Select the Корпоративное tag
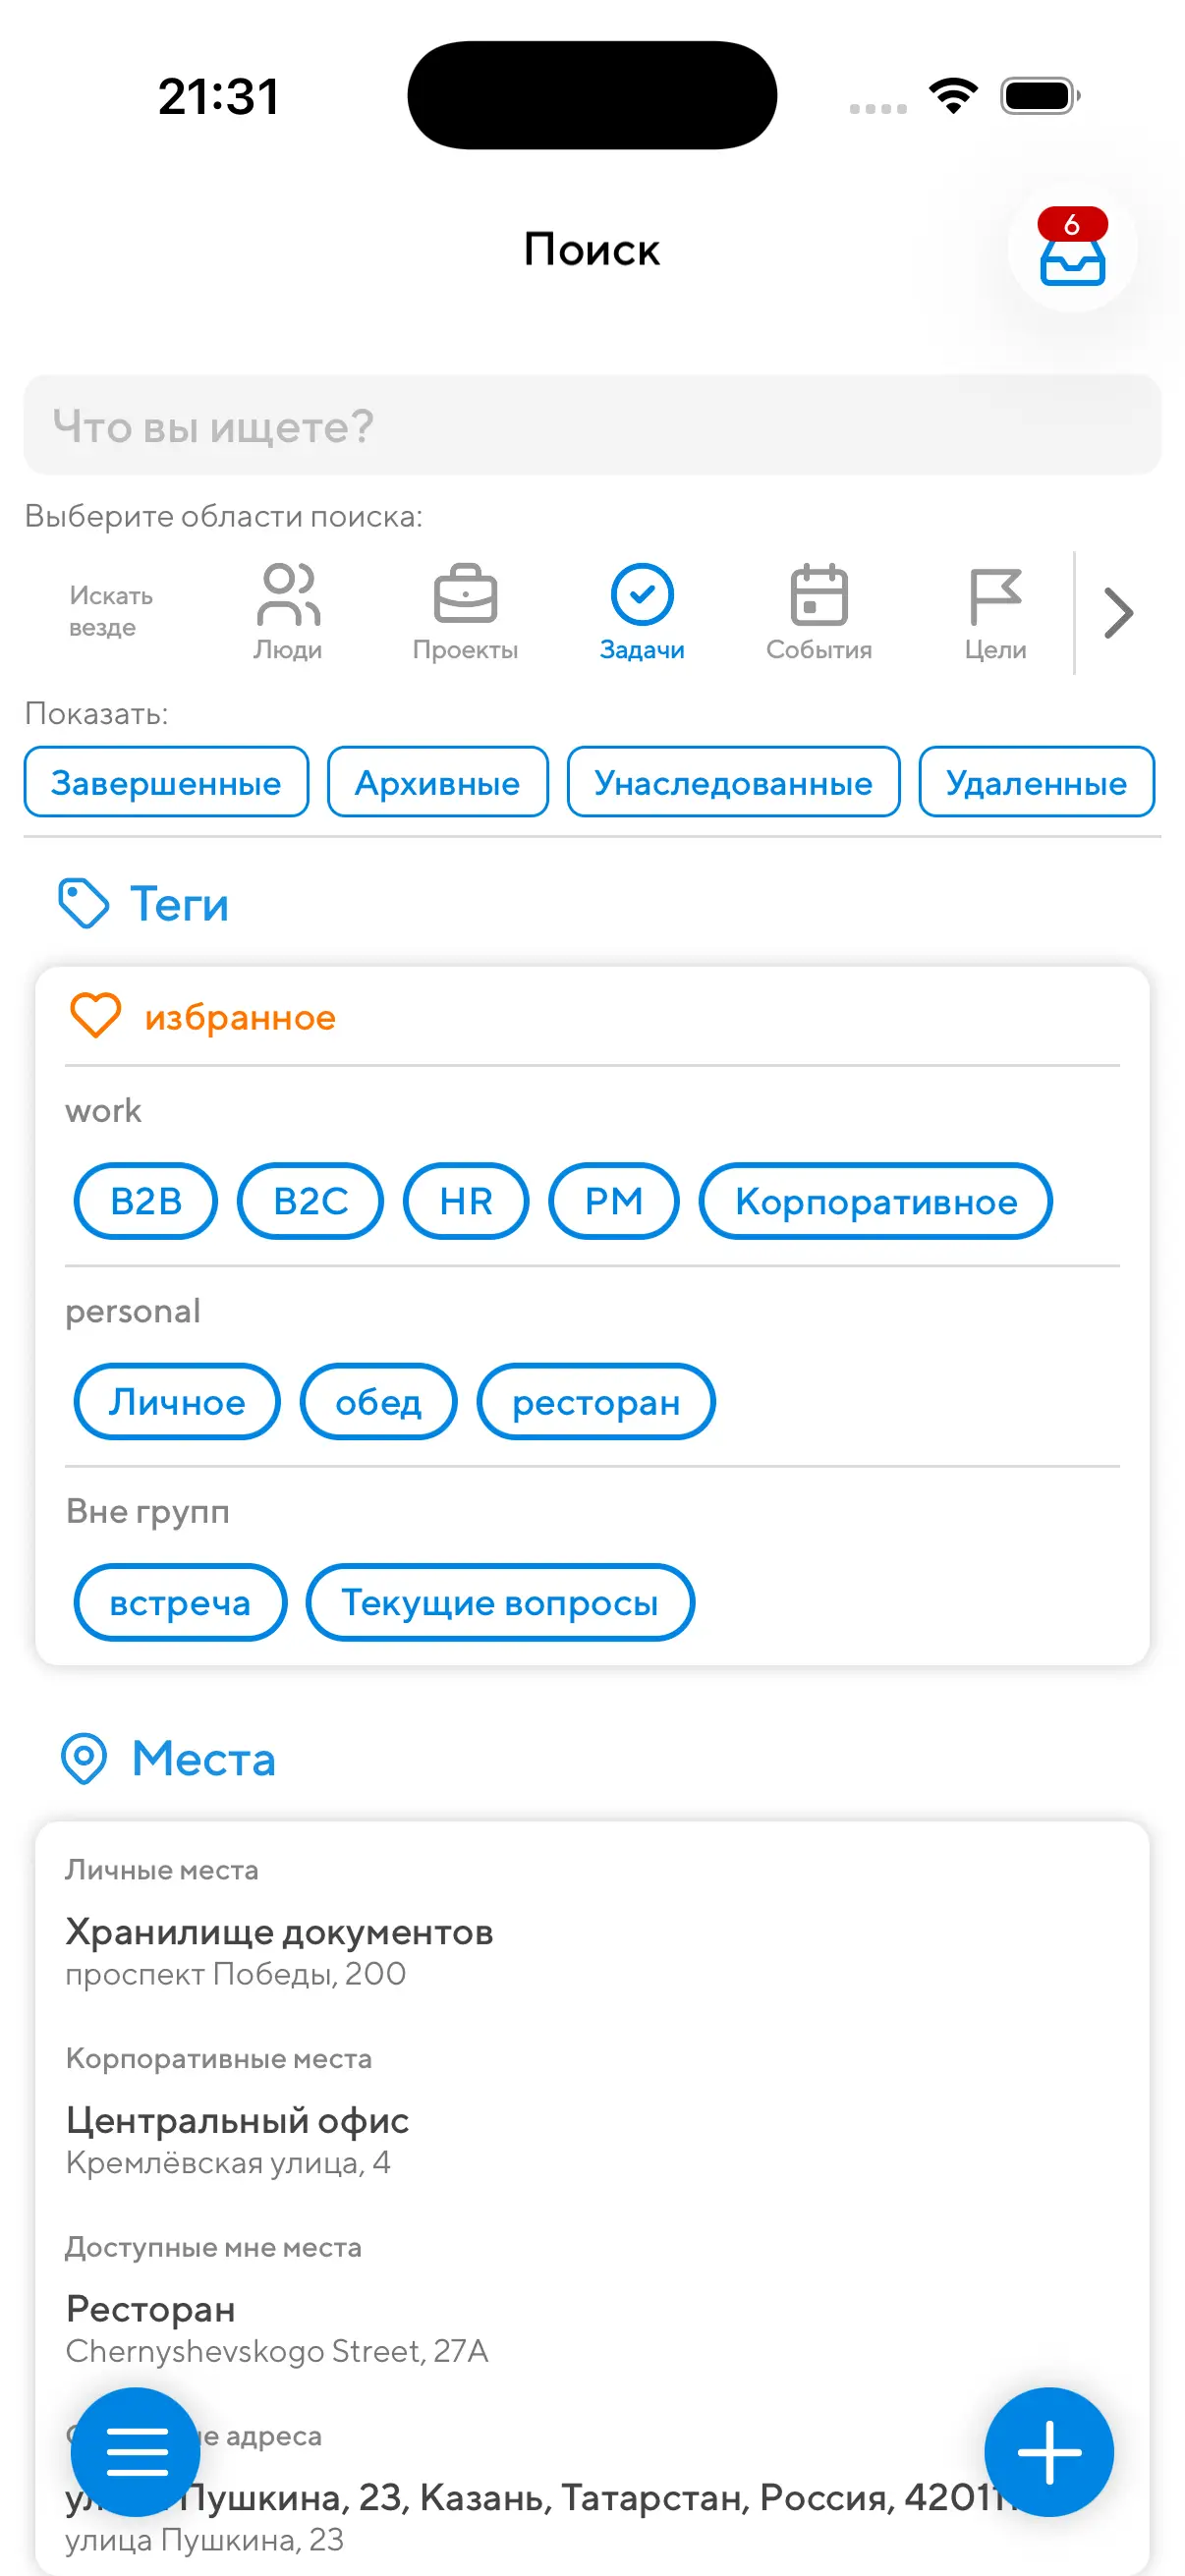Image resolution: width=1185 pixels, height=2576 pixels. pos(875,1201)
